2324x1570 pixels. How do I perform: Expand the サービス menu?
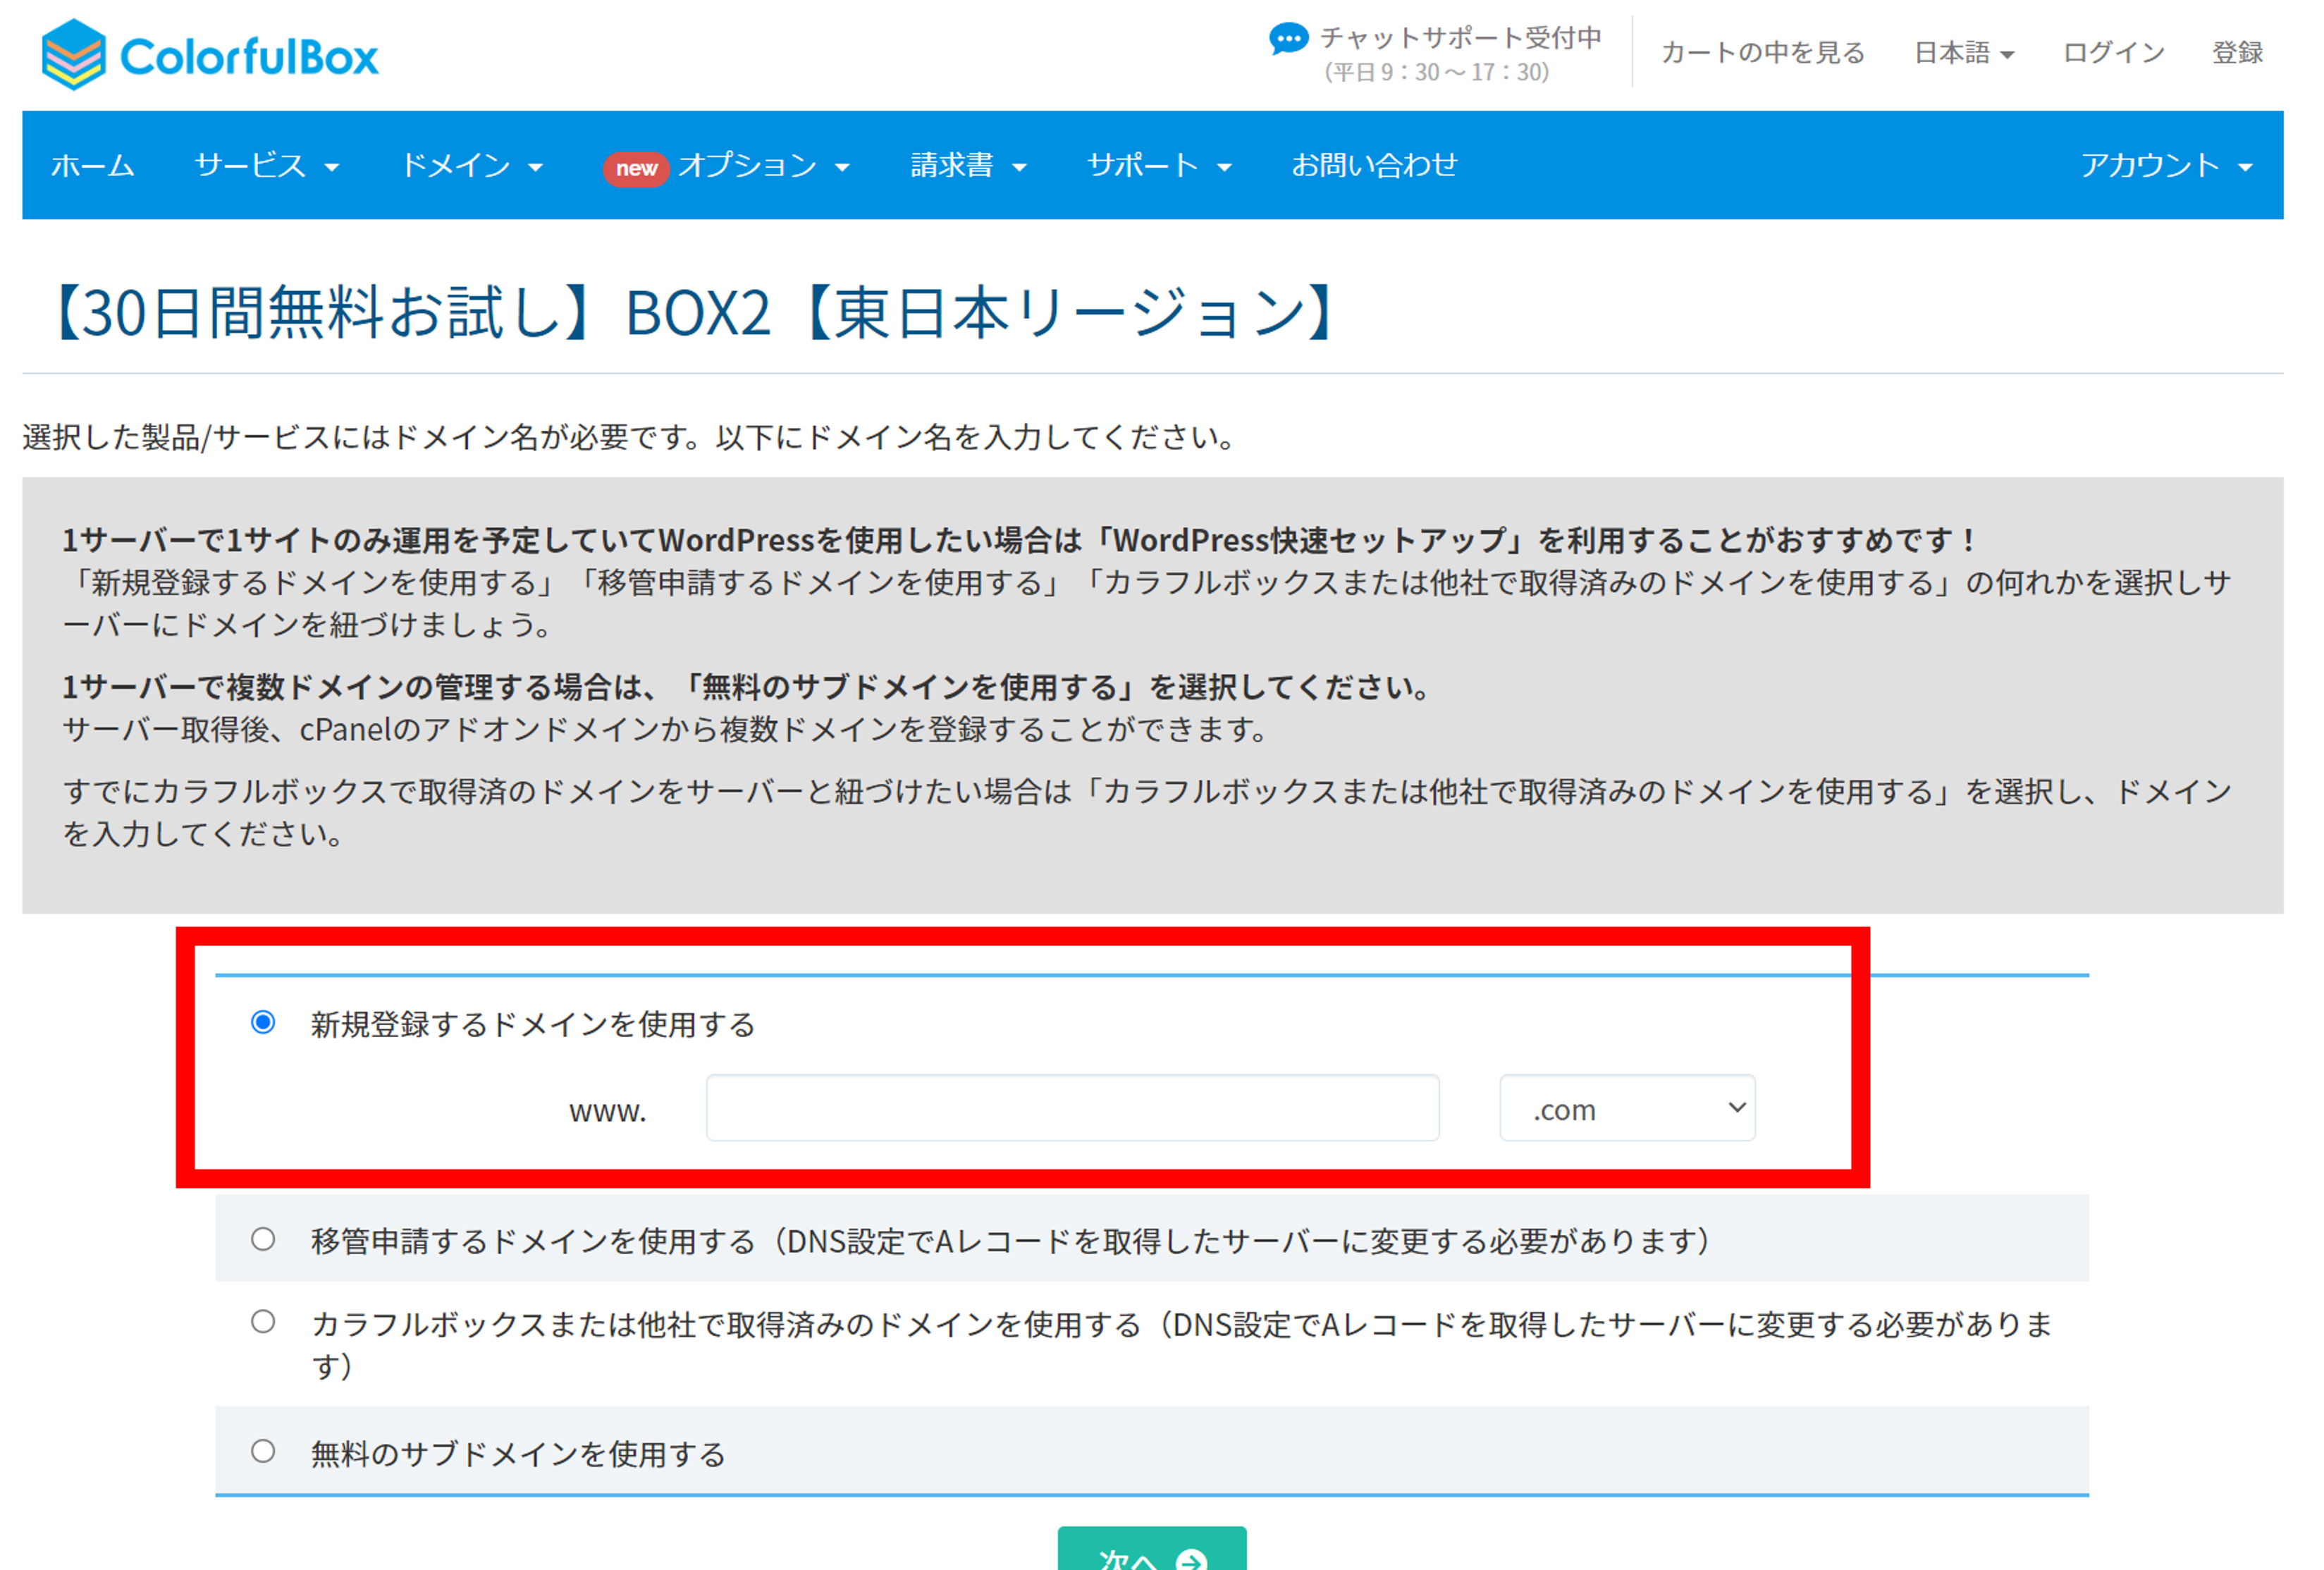tap(267, 165)
